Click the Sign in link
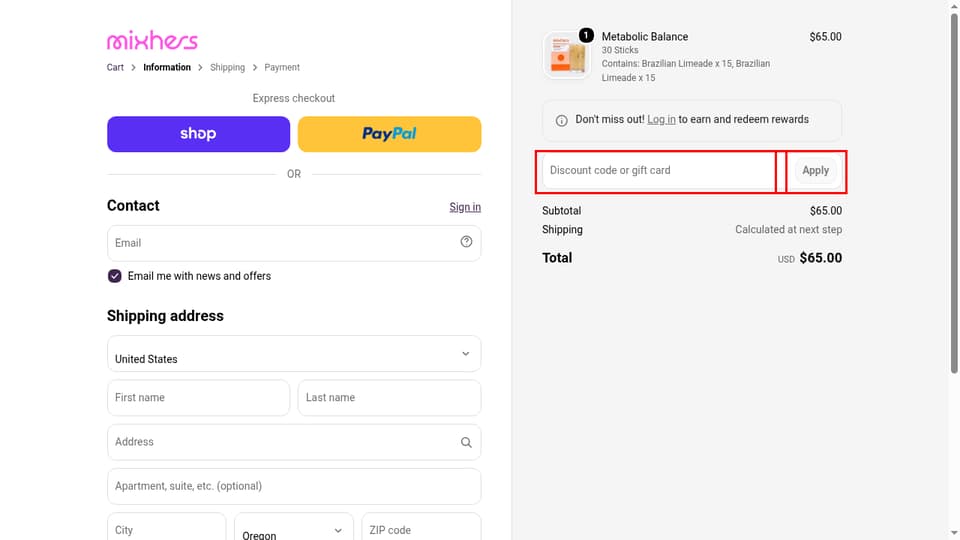The image size is (960, 540). pyautogui.click(x=465, y=207)
